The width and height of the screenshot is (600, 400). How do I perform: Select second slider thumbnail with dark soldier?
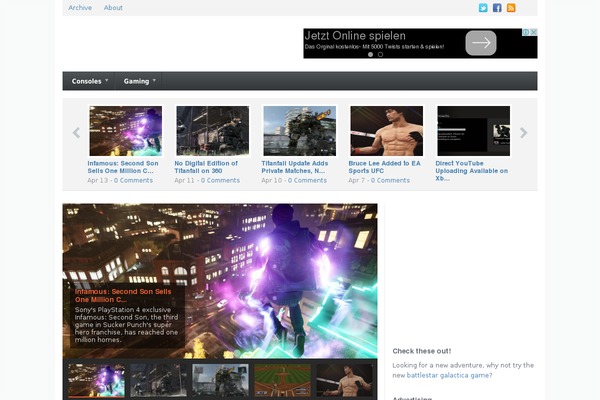[158, 380]
